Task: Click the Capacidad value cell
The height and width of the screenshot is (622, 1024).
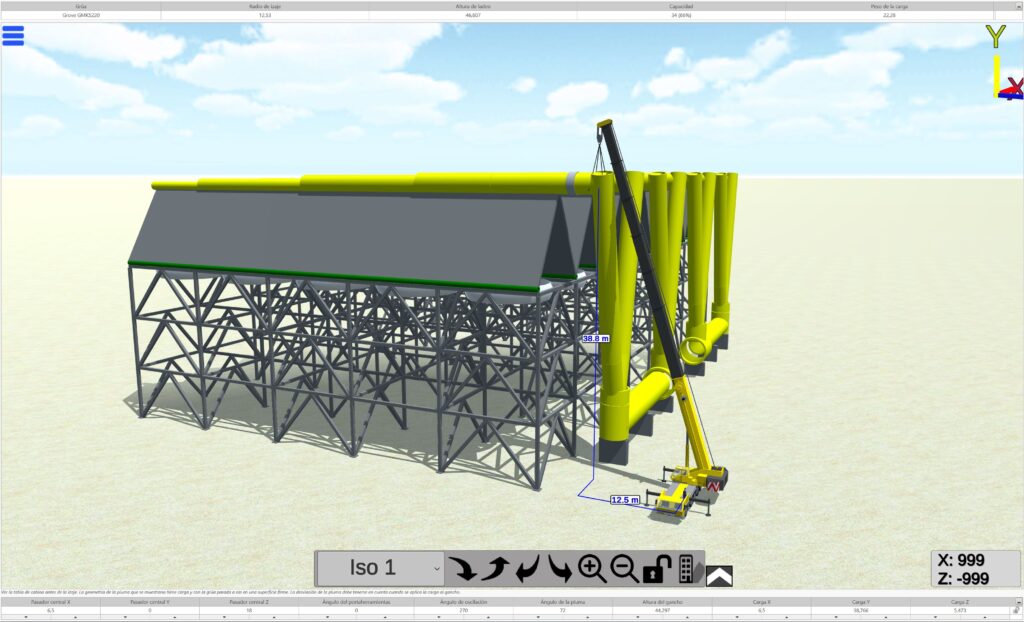Action: pyautogui.click(x=681, y=14)
